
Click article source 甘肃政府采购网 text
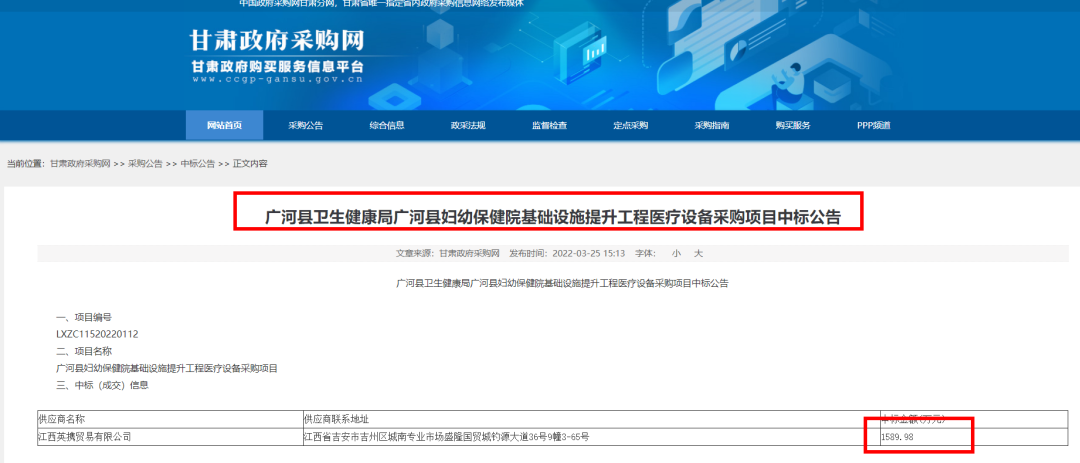pos(469,254)
